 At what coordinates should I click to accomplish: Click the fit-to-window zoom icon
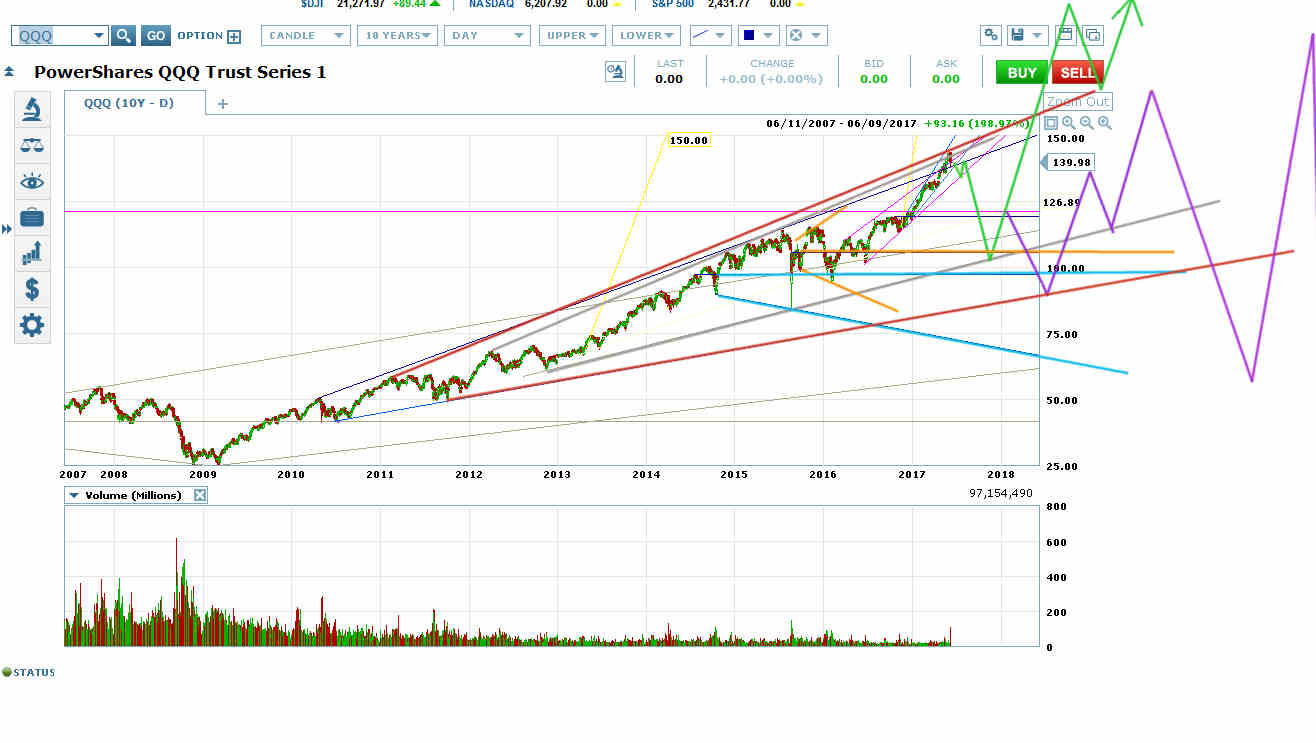pyautogui.click(x=1051, y=123)
